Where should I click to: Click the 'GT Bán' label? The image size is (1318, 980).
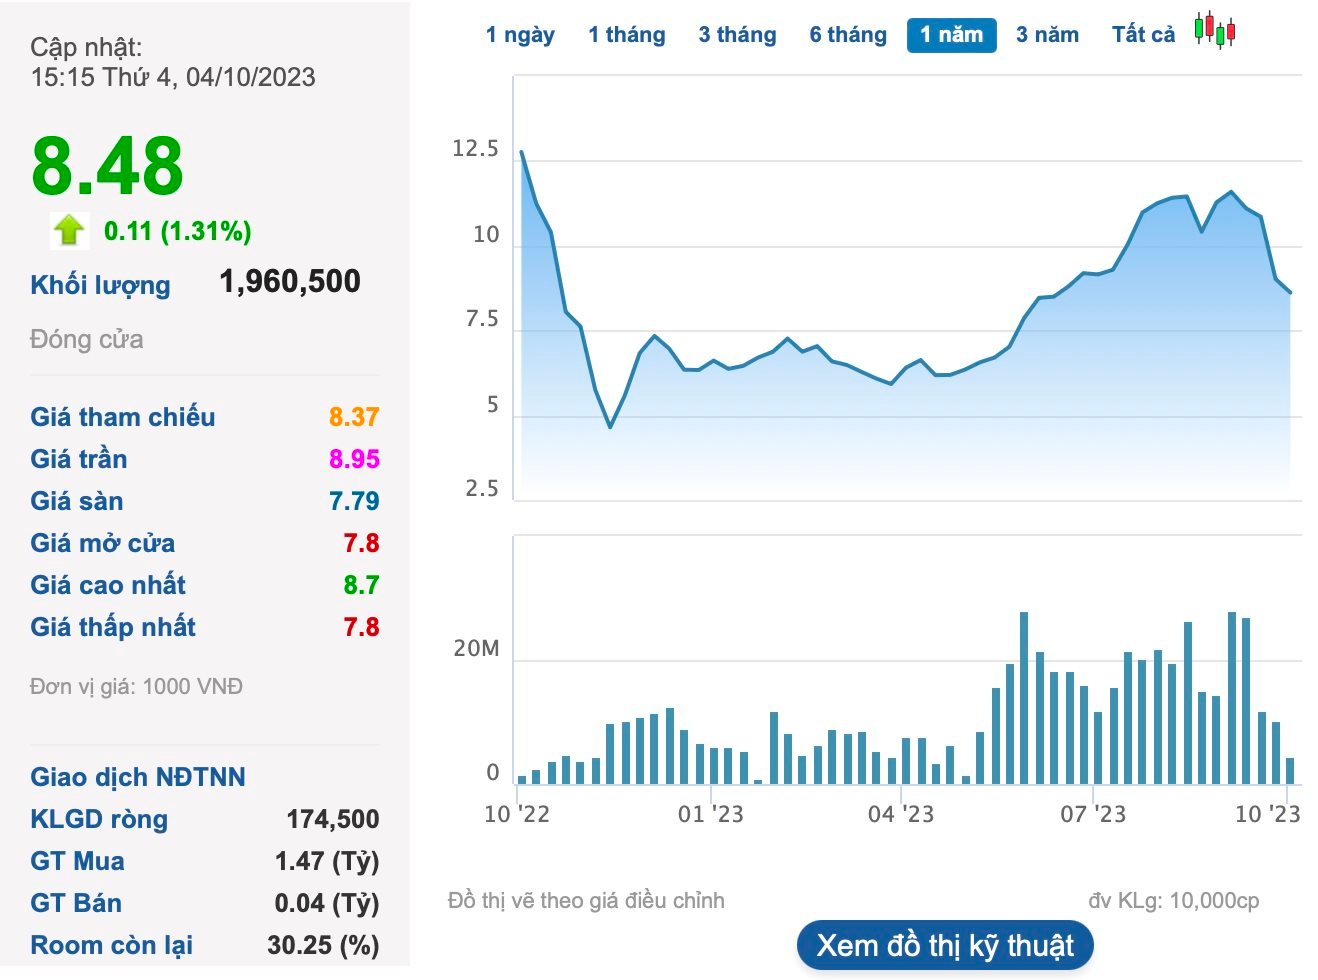[x=76, y=903]
